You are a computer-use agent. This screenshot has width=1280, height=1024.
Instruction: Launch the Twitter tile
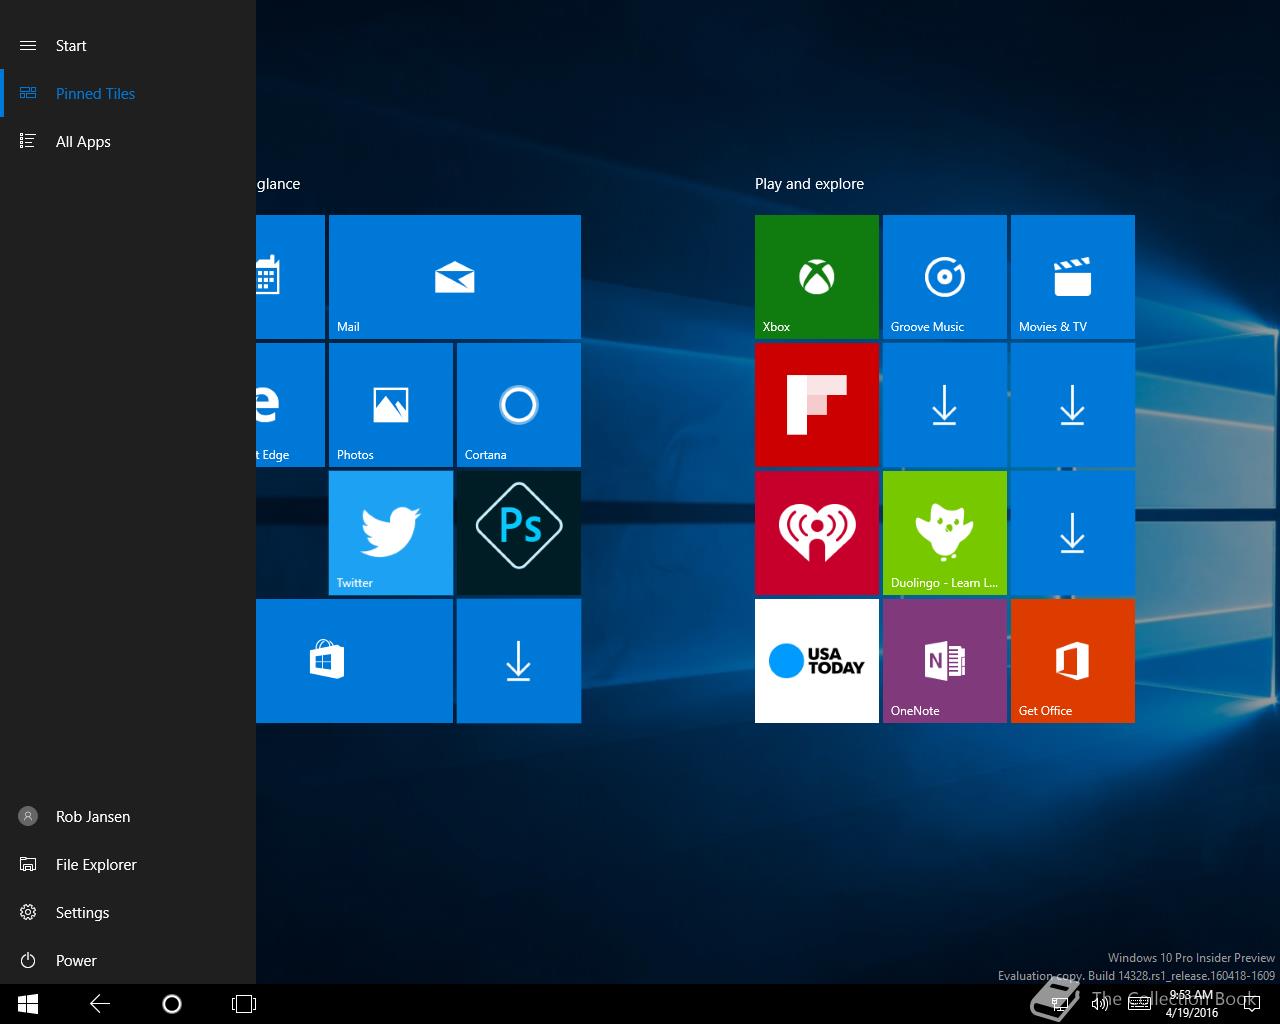(x=391, y=533)
